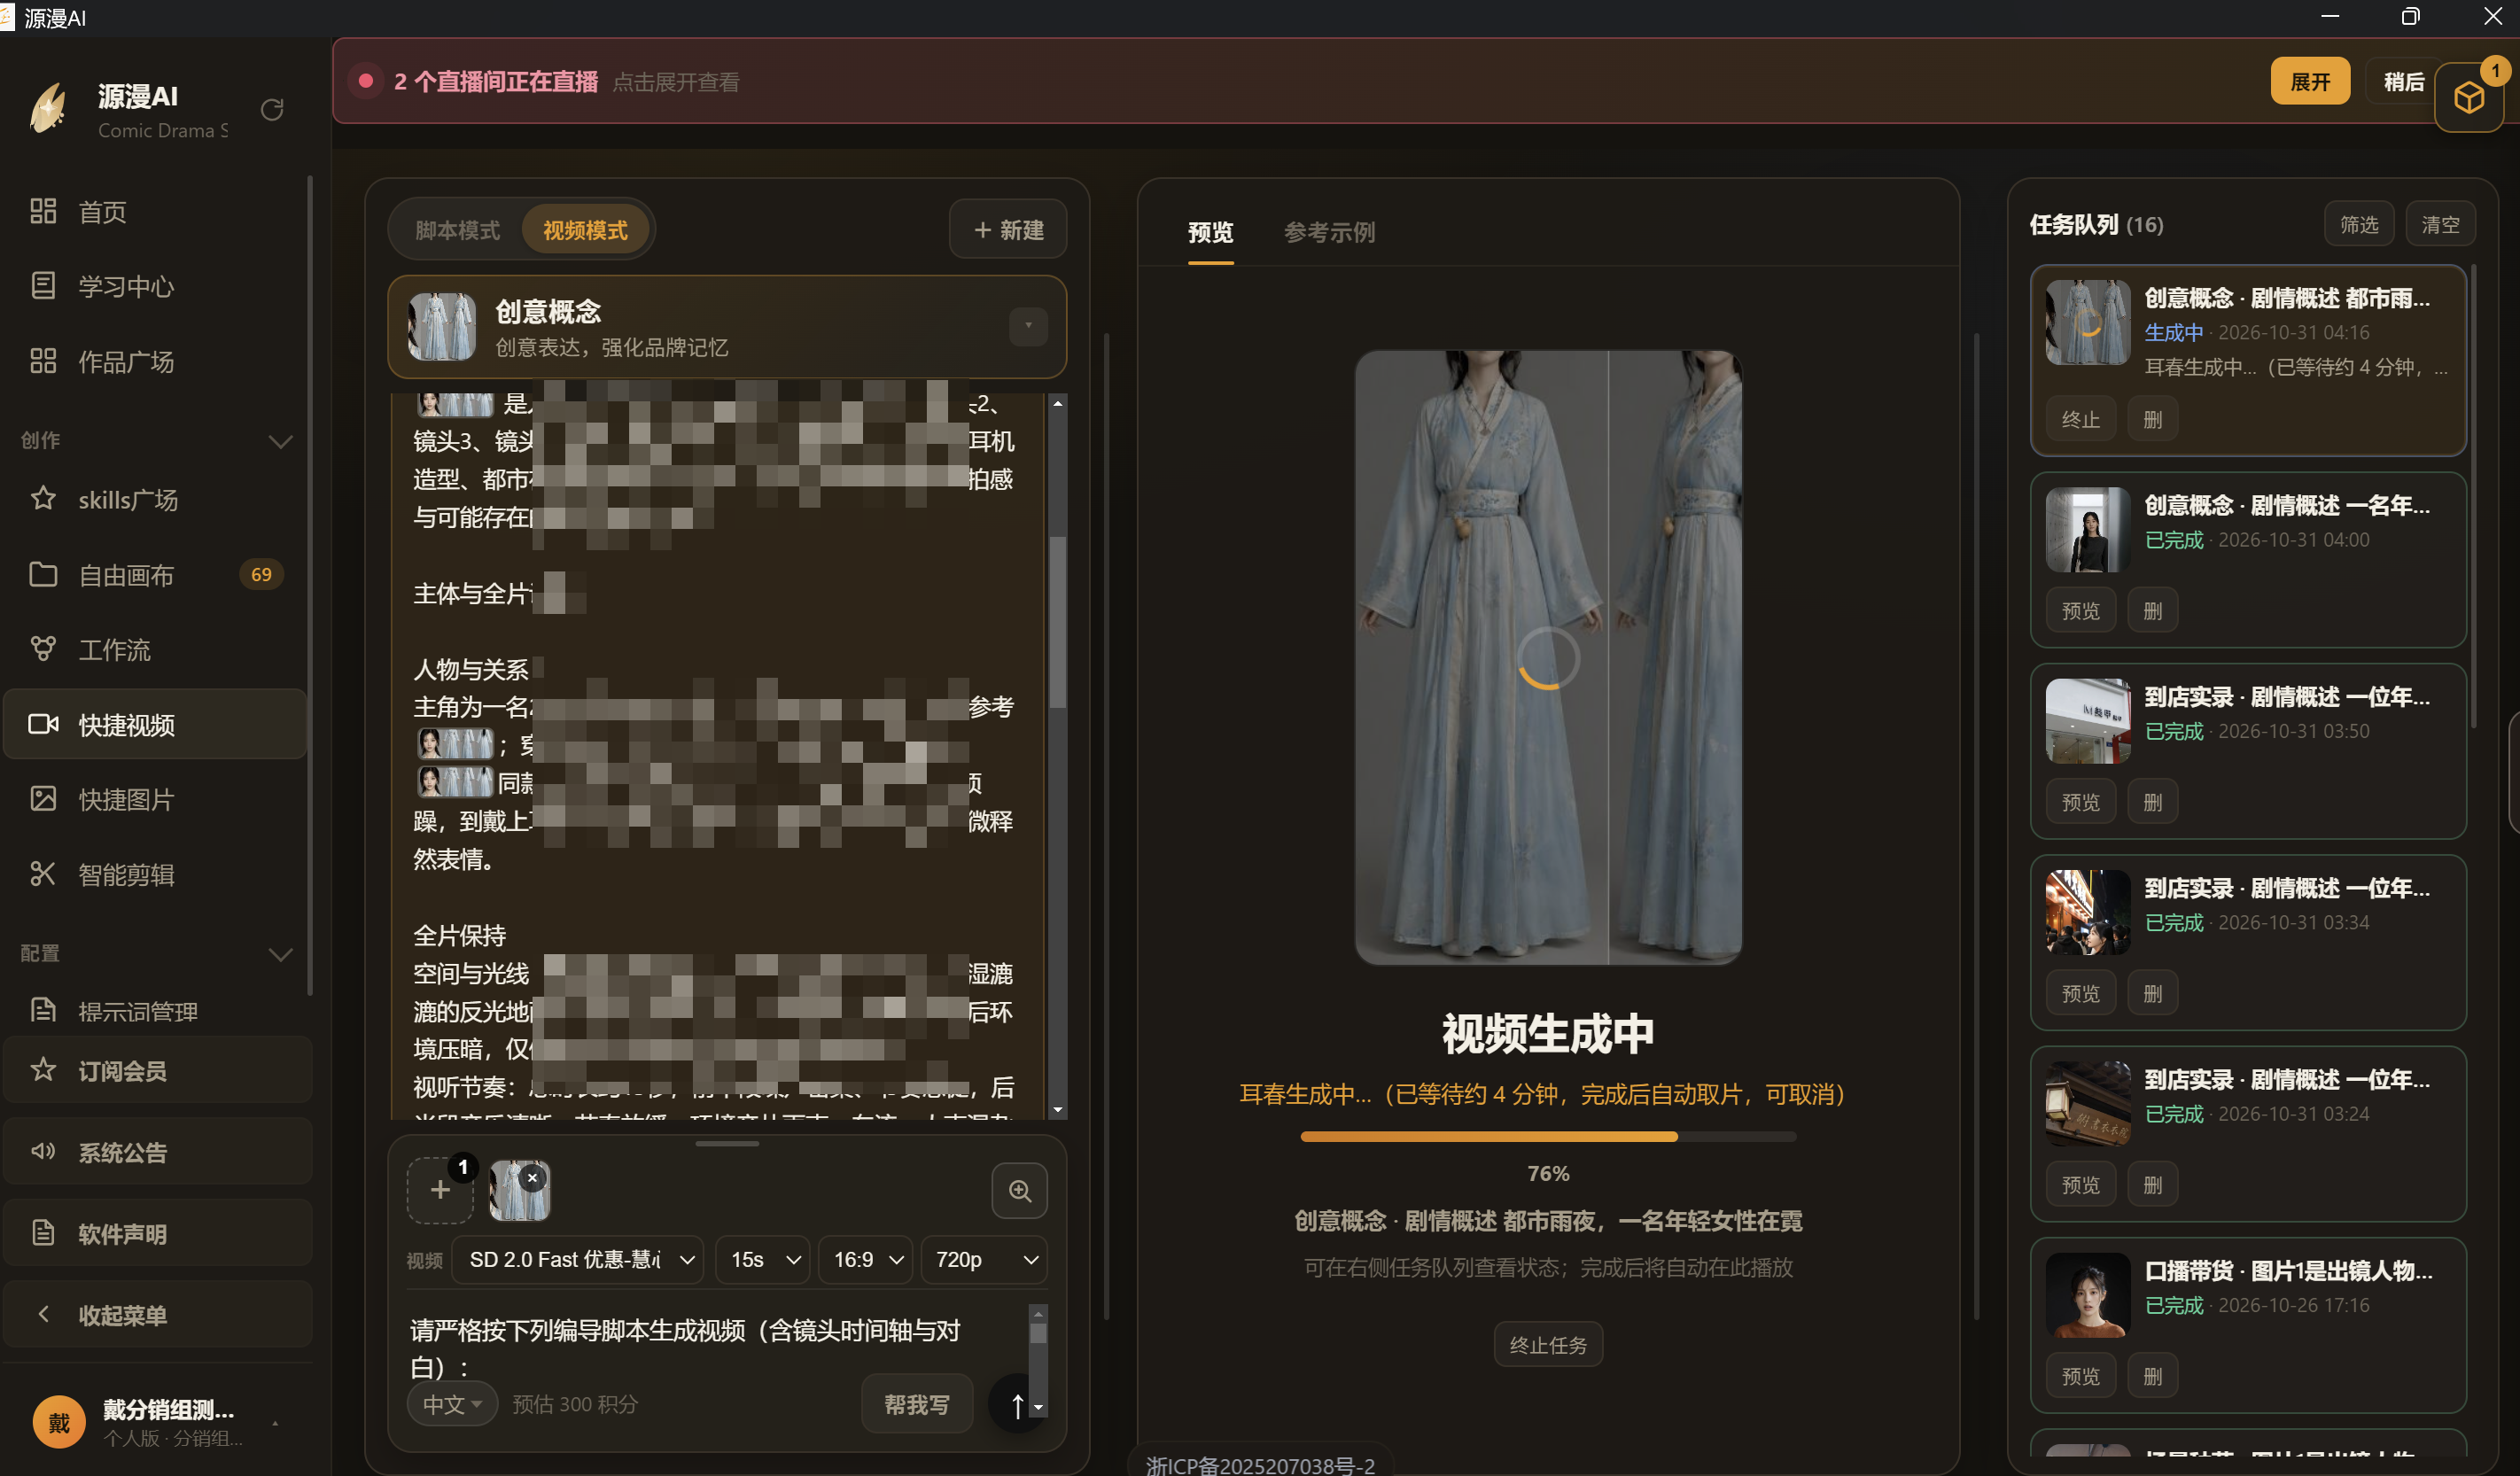Select 快捷视频 in the sidebar
Image resolution: width=2520 pixels, height=1476 pixels.
[155, 724]
